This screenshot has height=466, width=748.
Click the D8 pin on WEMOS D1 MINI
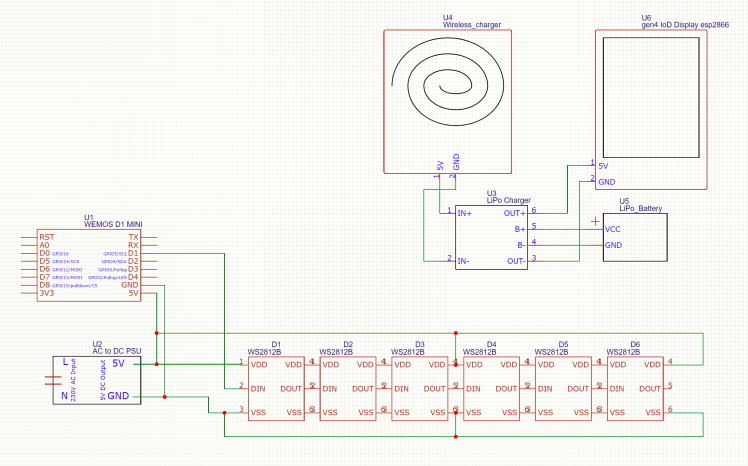coord(44,285)
